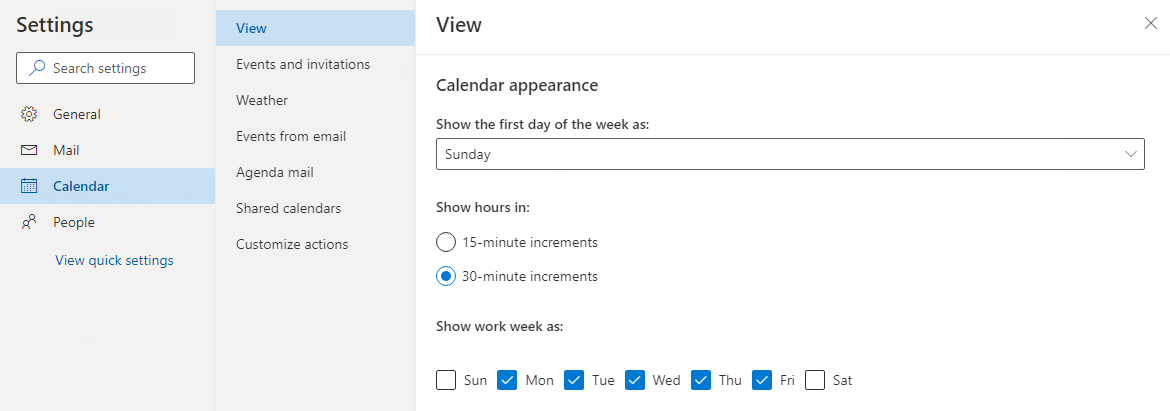Uncheck Monday in the work week
This screenshot has height=411, width=1170.
(507, 380)
